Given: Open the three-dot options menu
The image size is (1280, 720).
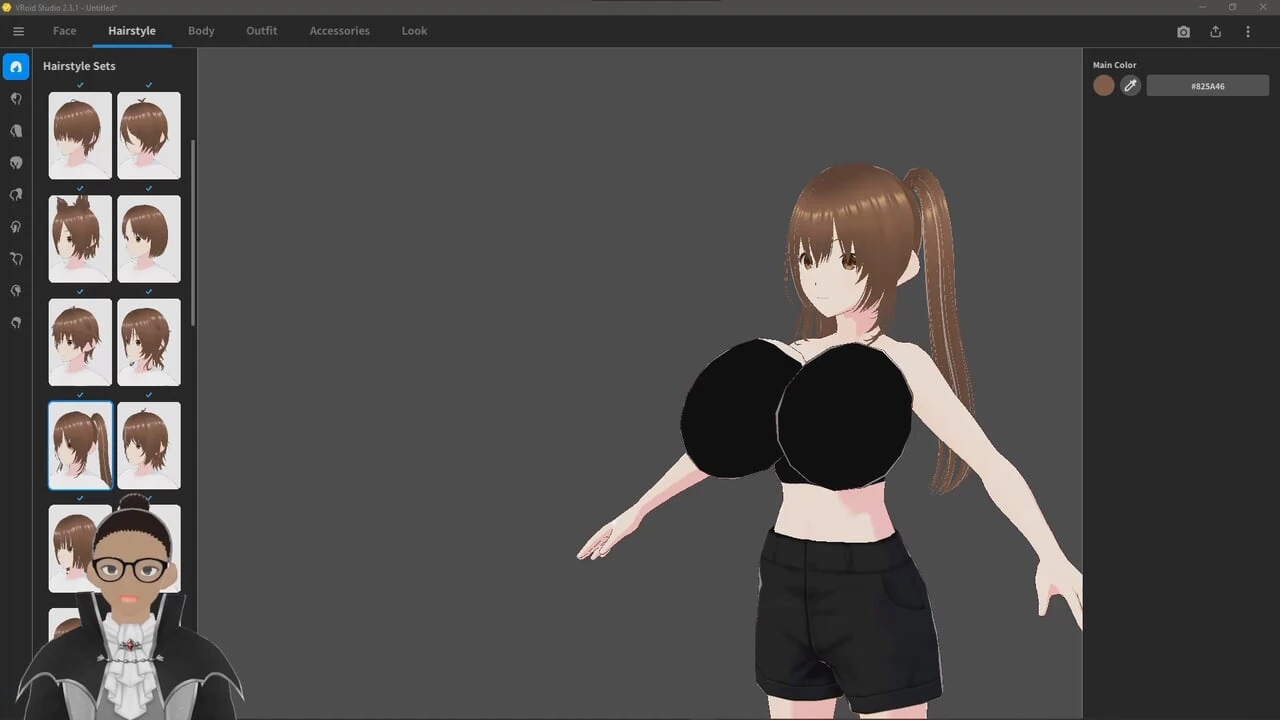Looking at the screenshot, I should (x=1247, y=31).
